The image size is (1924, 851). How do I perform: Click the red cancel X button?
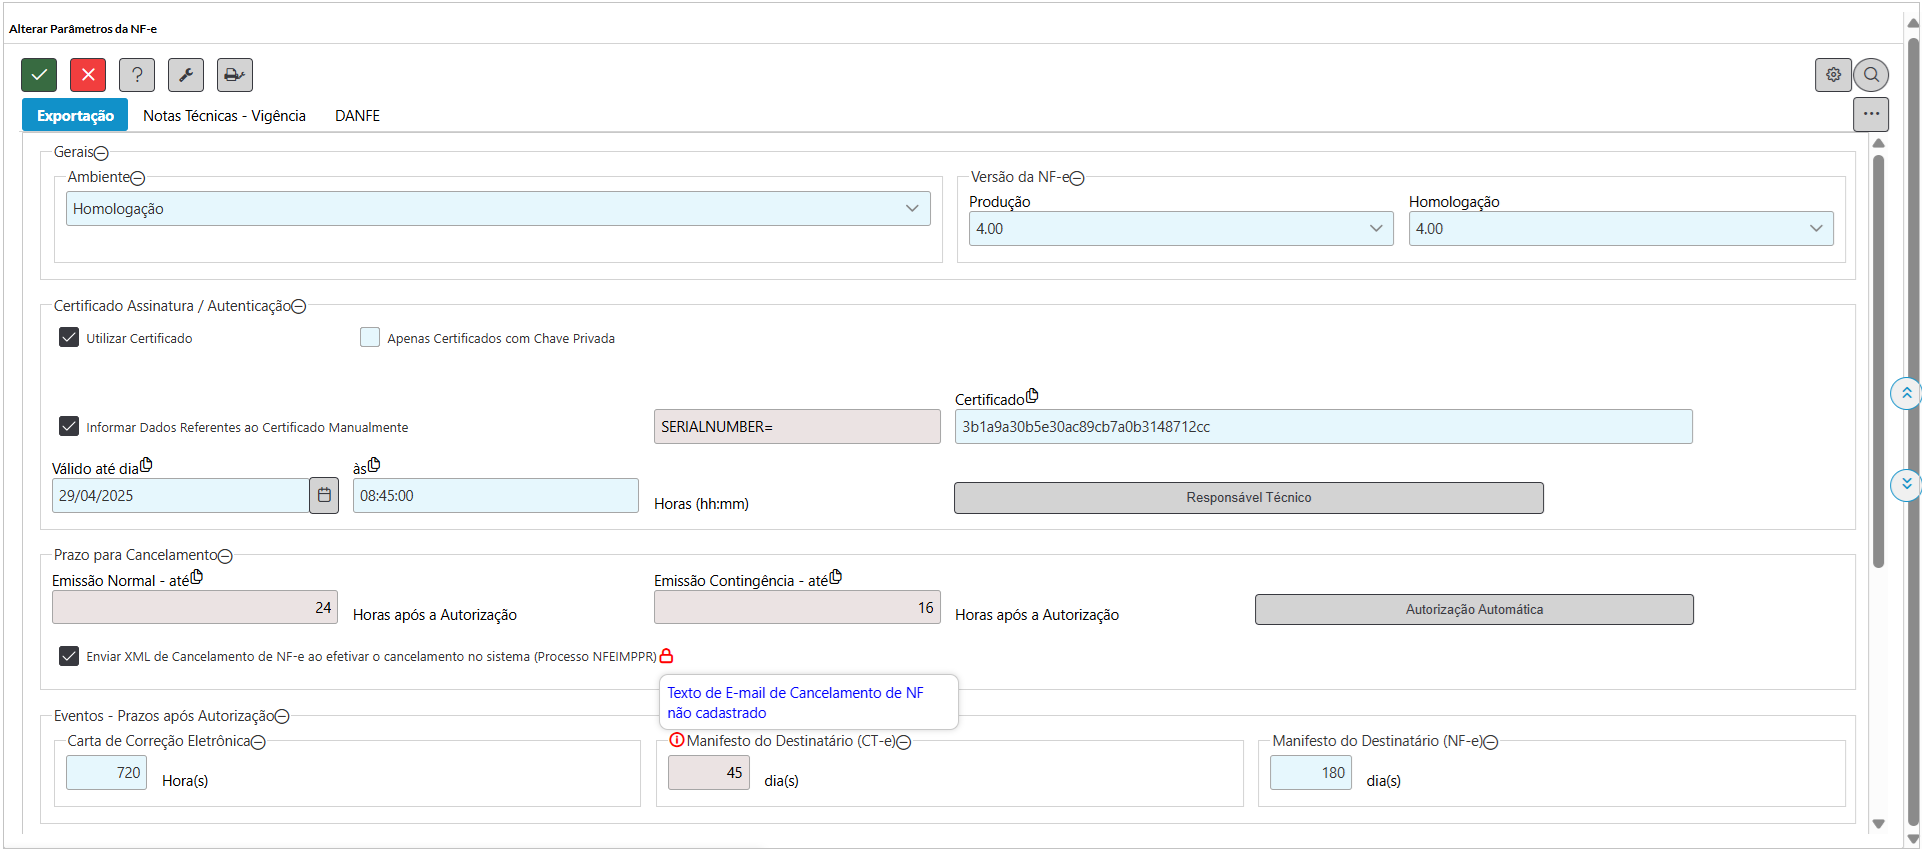[88, 75]
